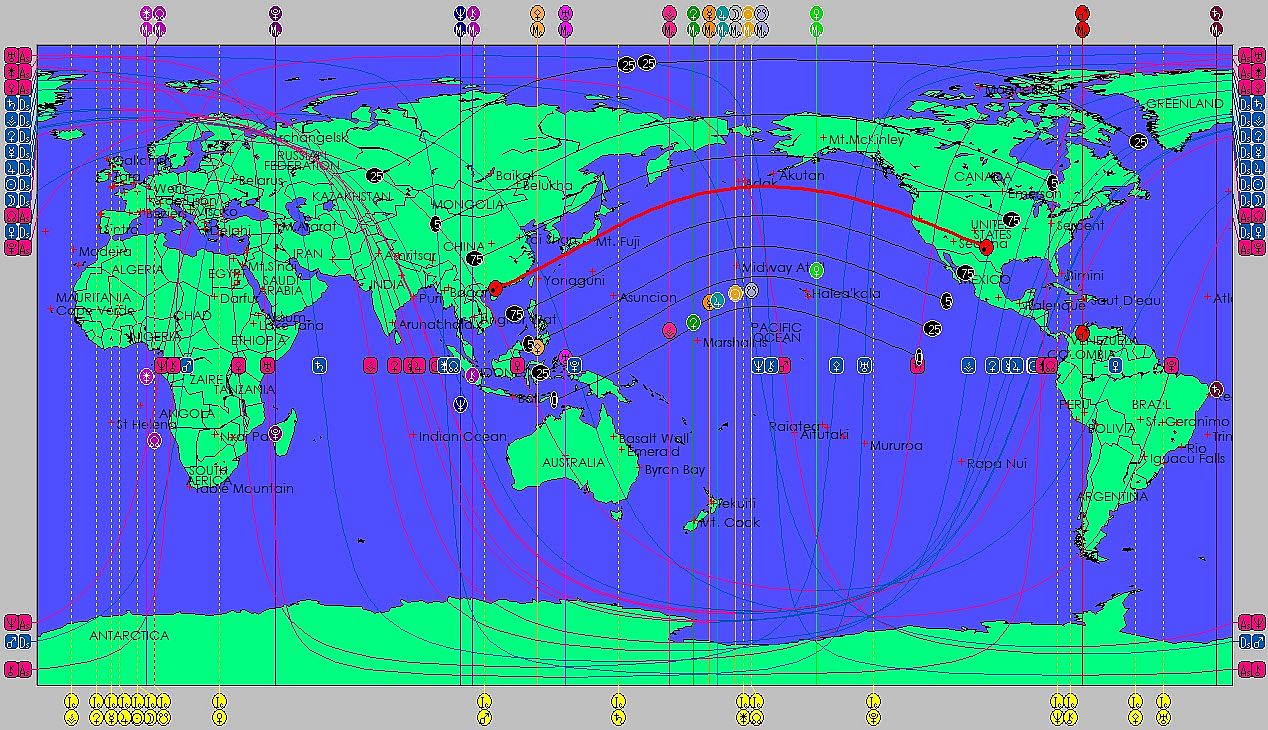
Task: Select the Mururoa place label
Action: (896, 445)
